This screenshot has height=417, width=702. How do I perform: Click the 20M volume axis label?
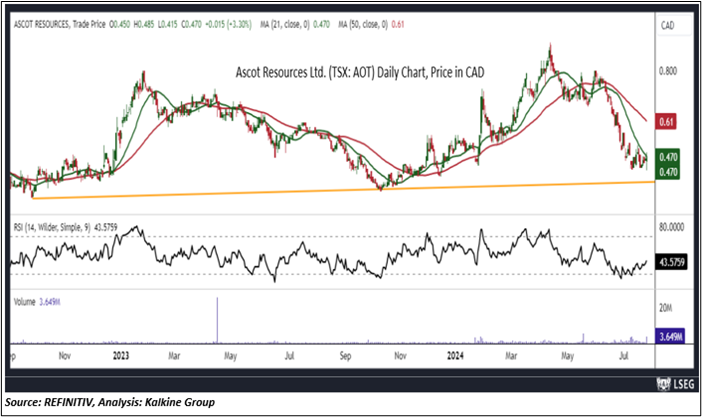pyautogui.click(x=666, y=309)
